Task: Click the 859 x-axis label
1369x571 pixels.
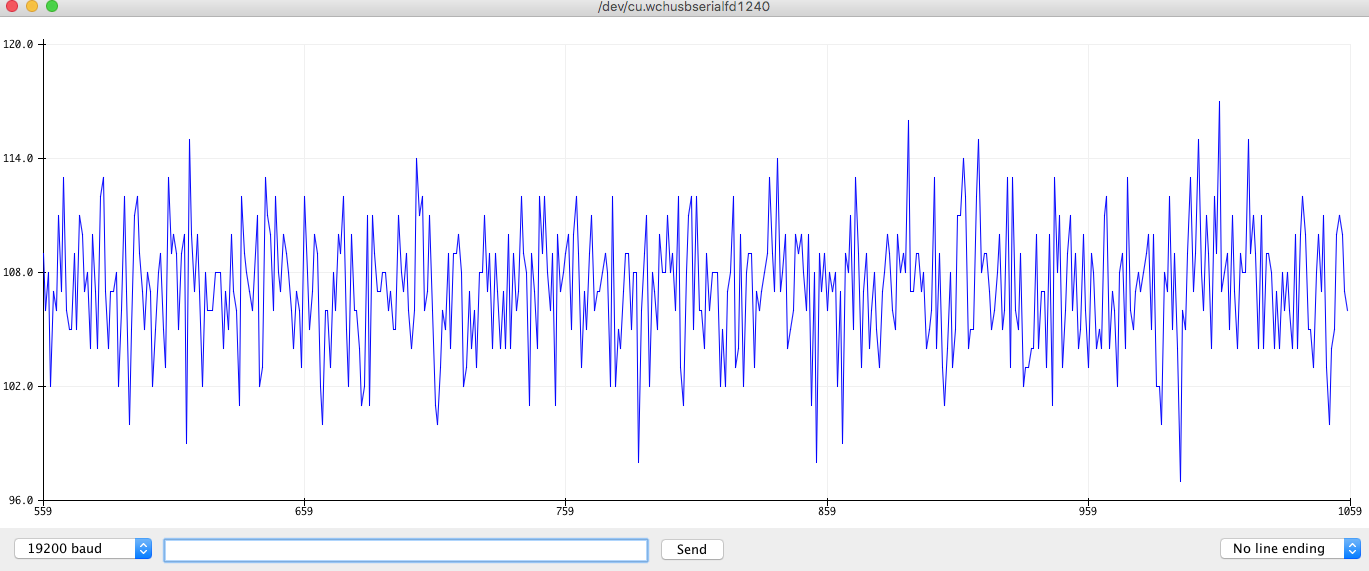Action: pos(827,511)
